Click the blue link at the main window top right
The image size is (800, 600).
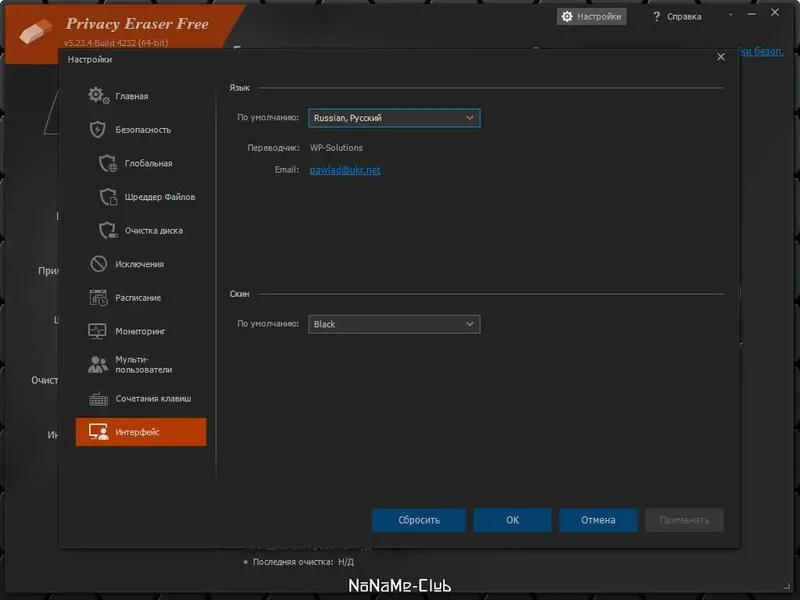[x=761, y=51]
